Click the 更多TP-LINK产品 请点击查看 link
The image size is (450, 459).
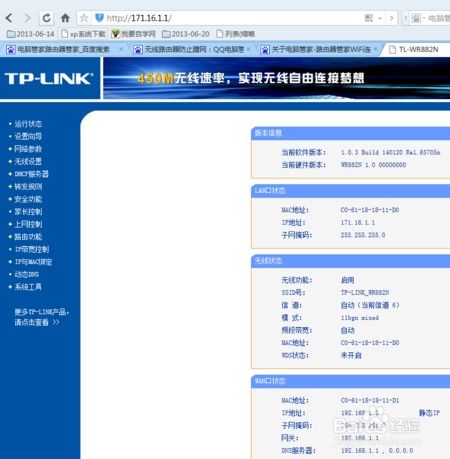41,317
